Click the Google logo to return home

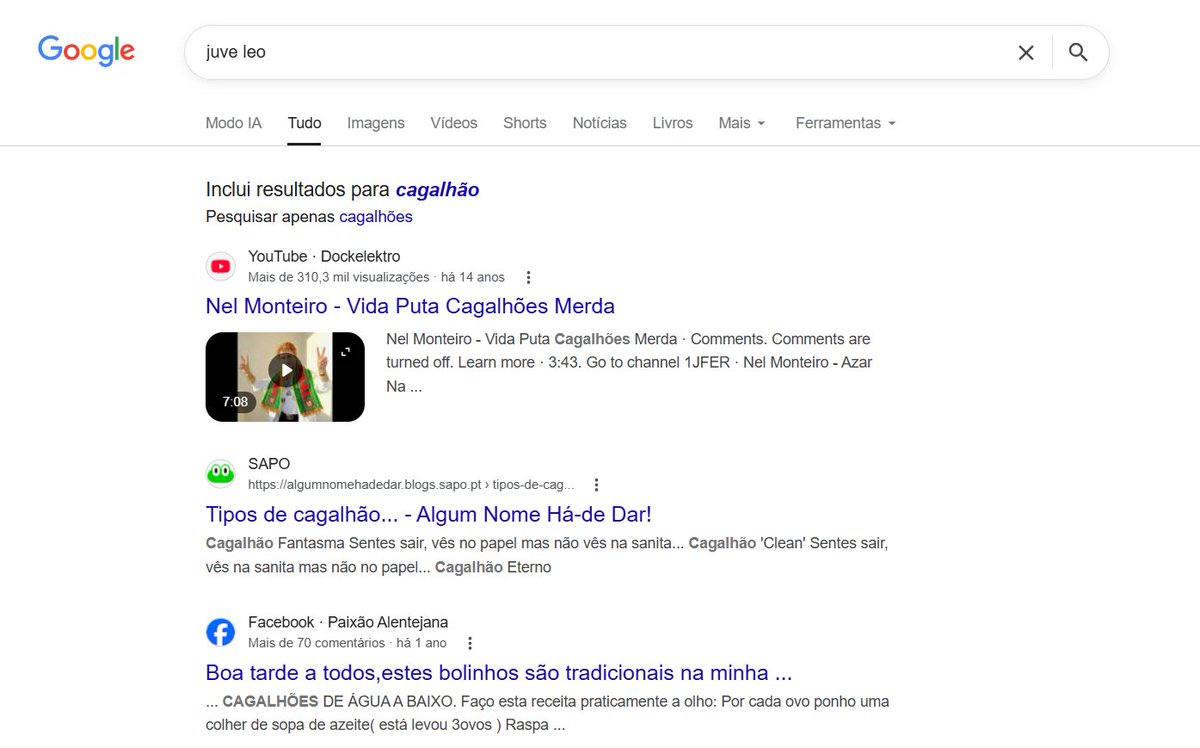85,51
